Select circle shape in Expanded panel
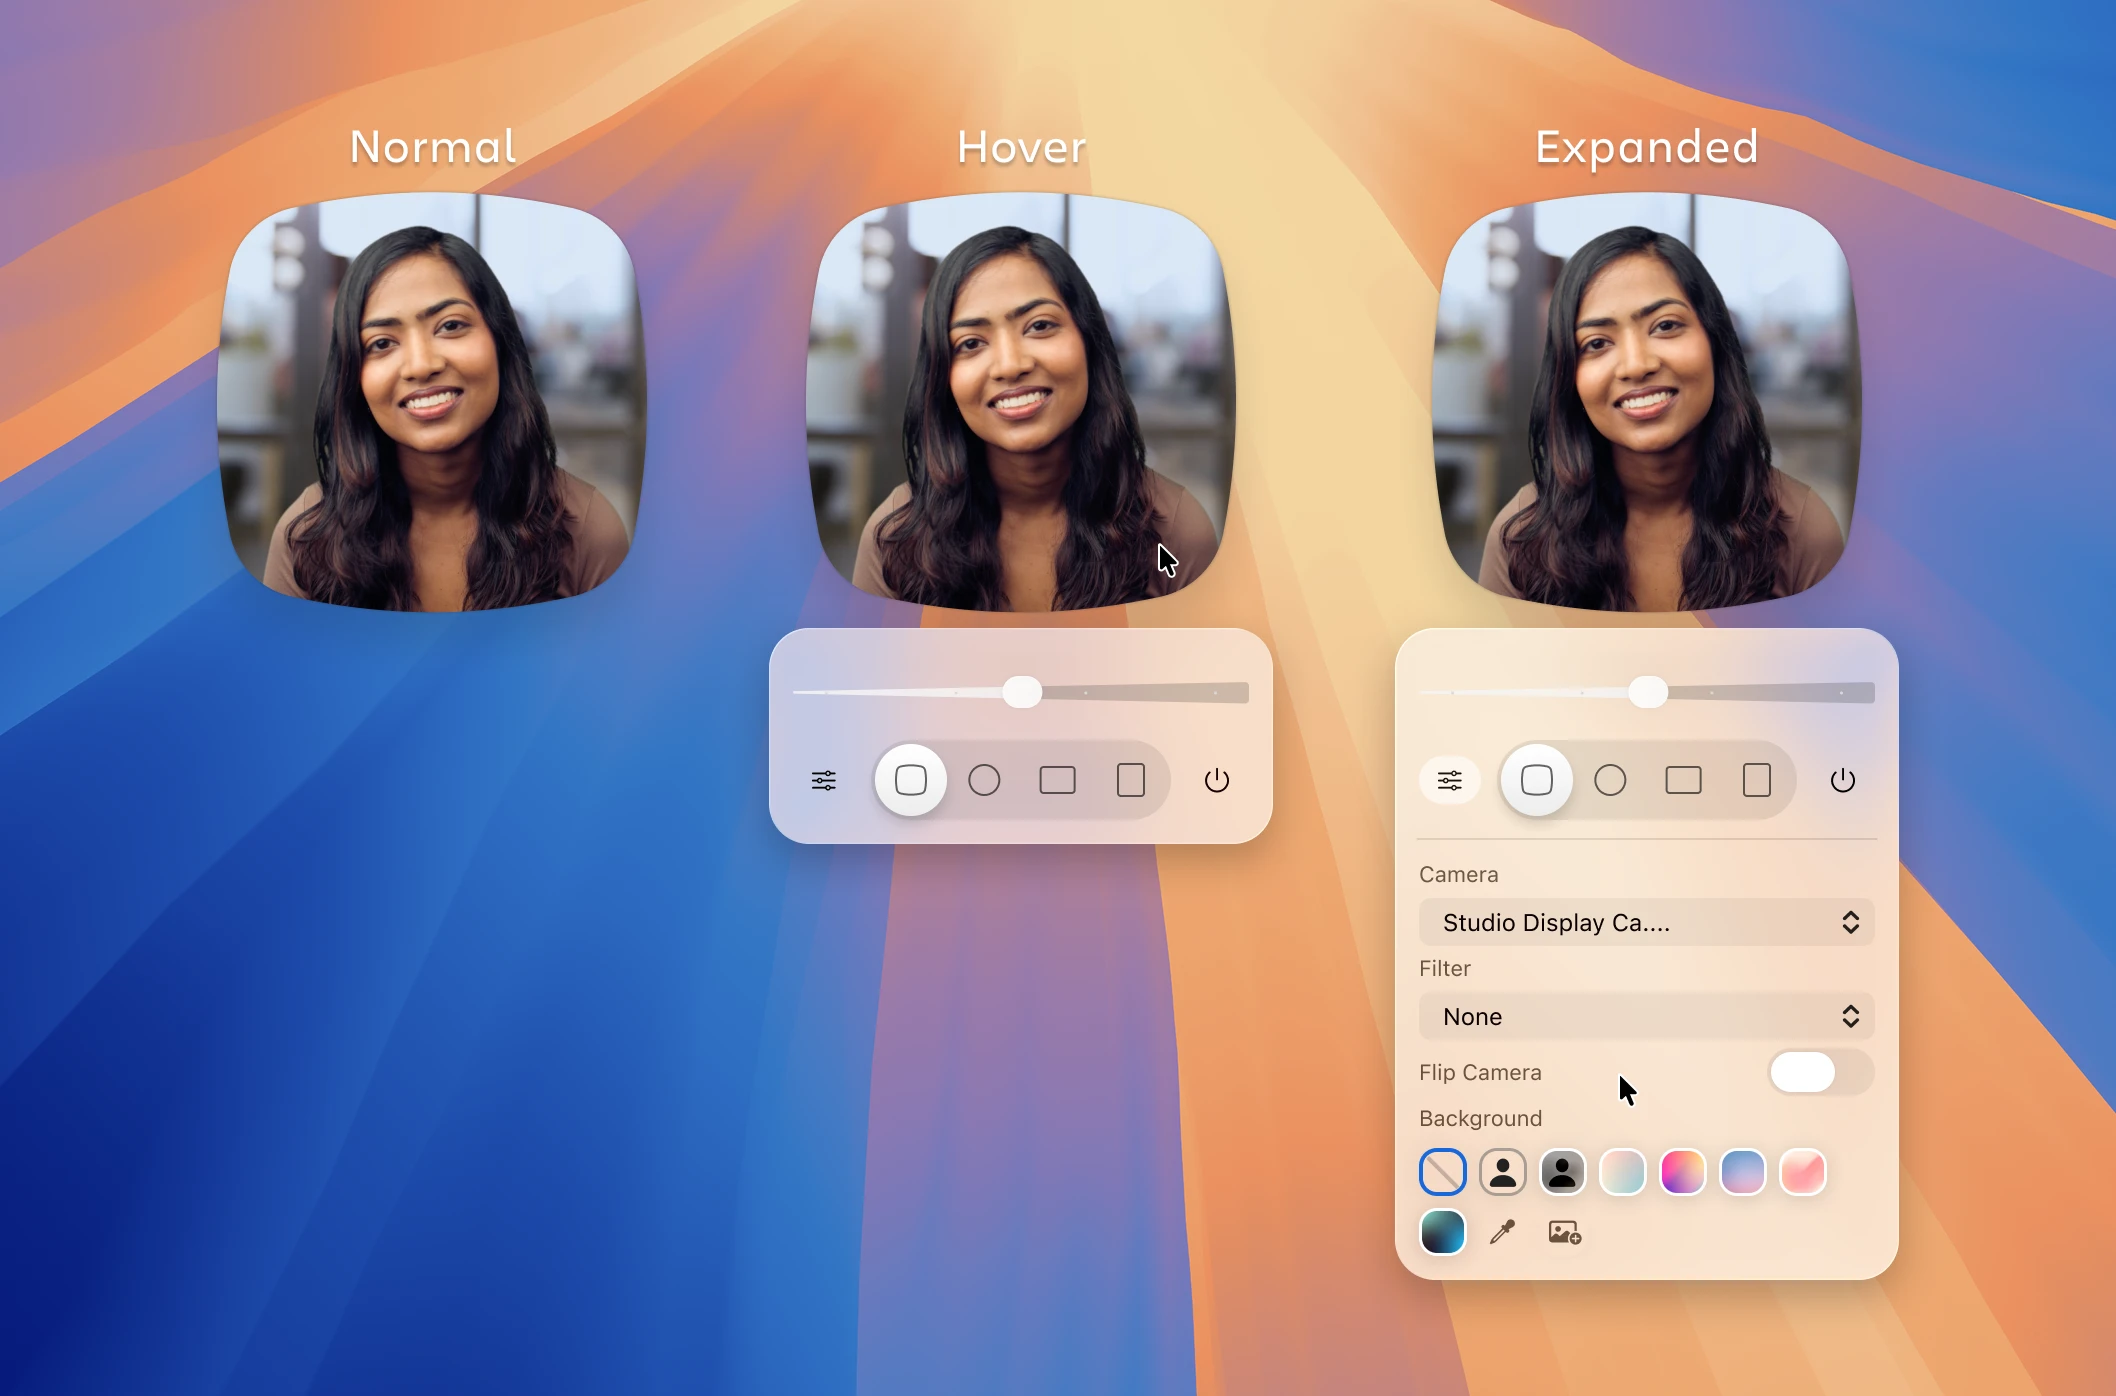Viewport: 2116px width, 1396px height. click(1610, 780)
